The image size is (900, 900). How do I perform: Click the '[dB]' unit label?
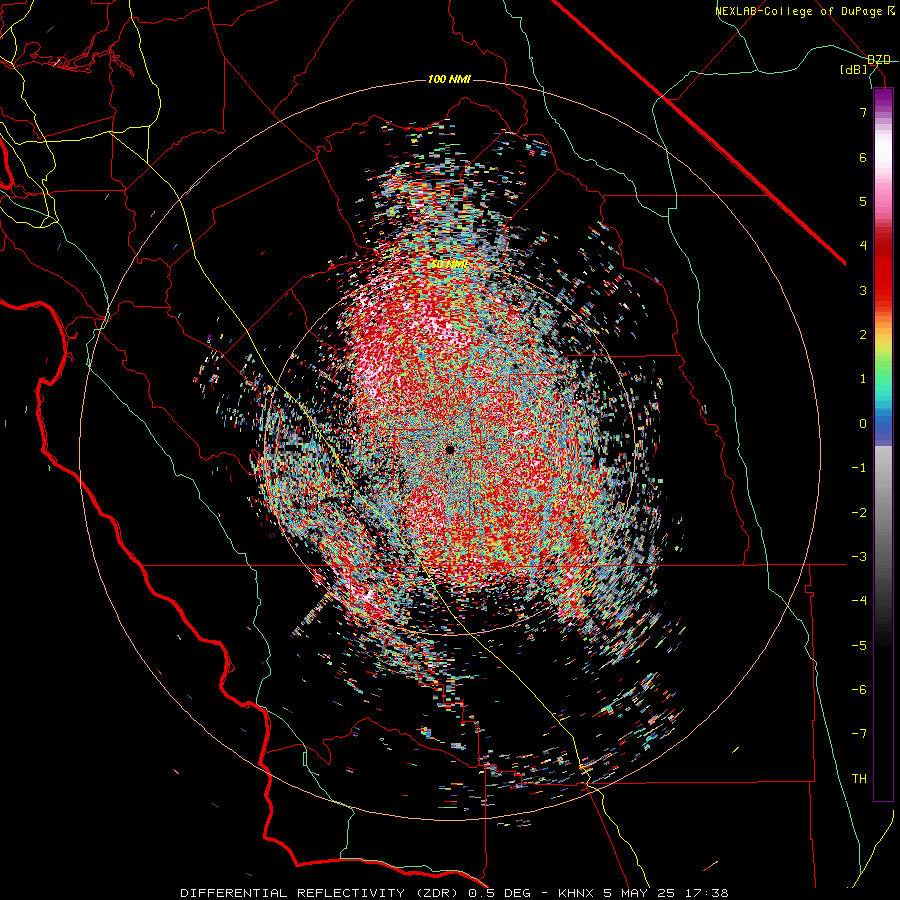click(854, 70)
